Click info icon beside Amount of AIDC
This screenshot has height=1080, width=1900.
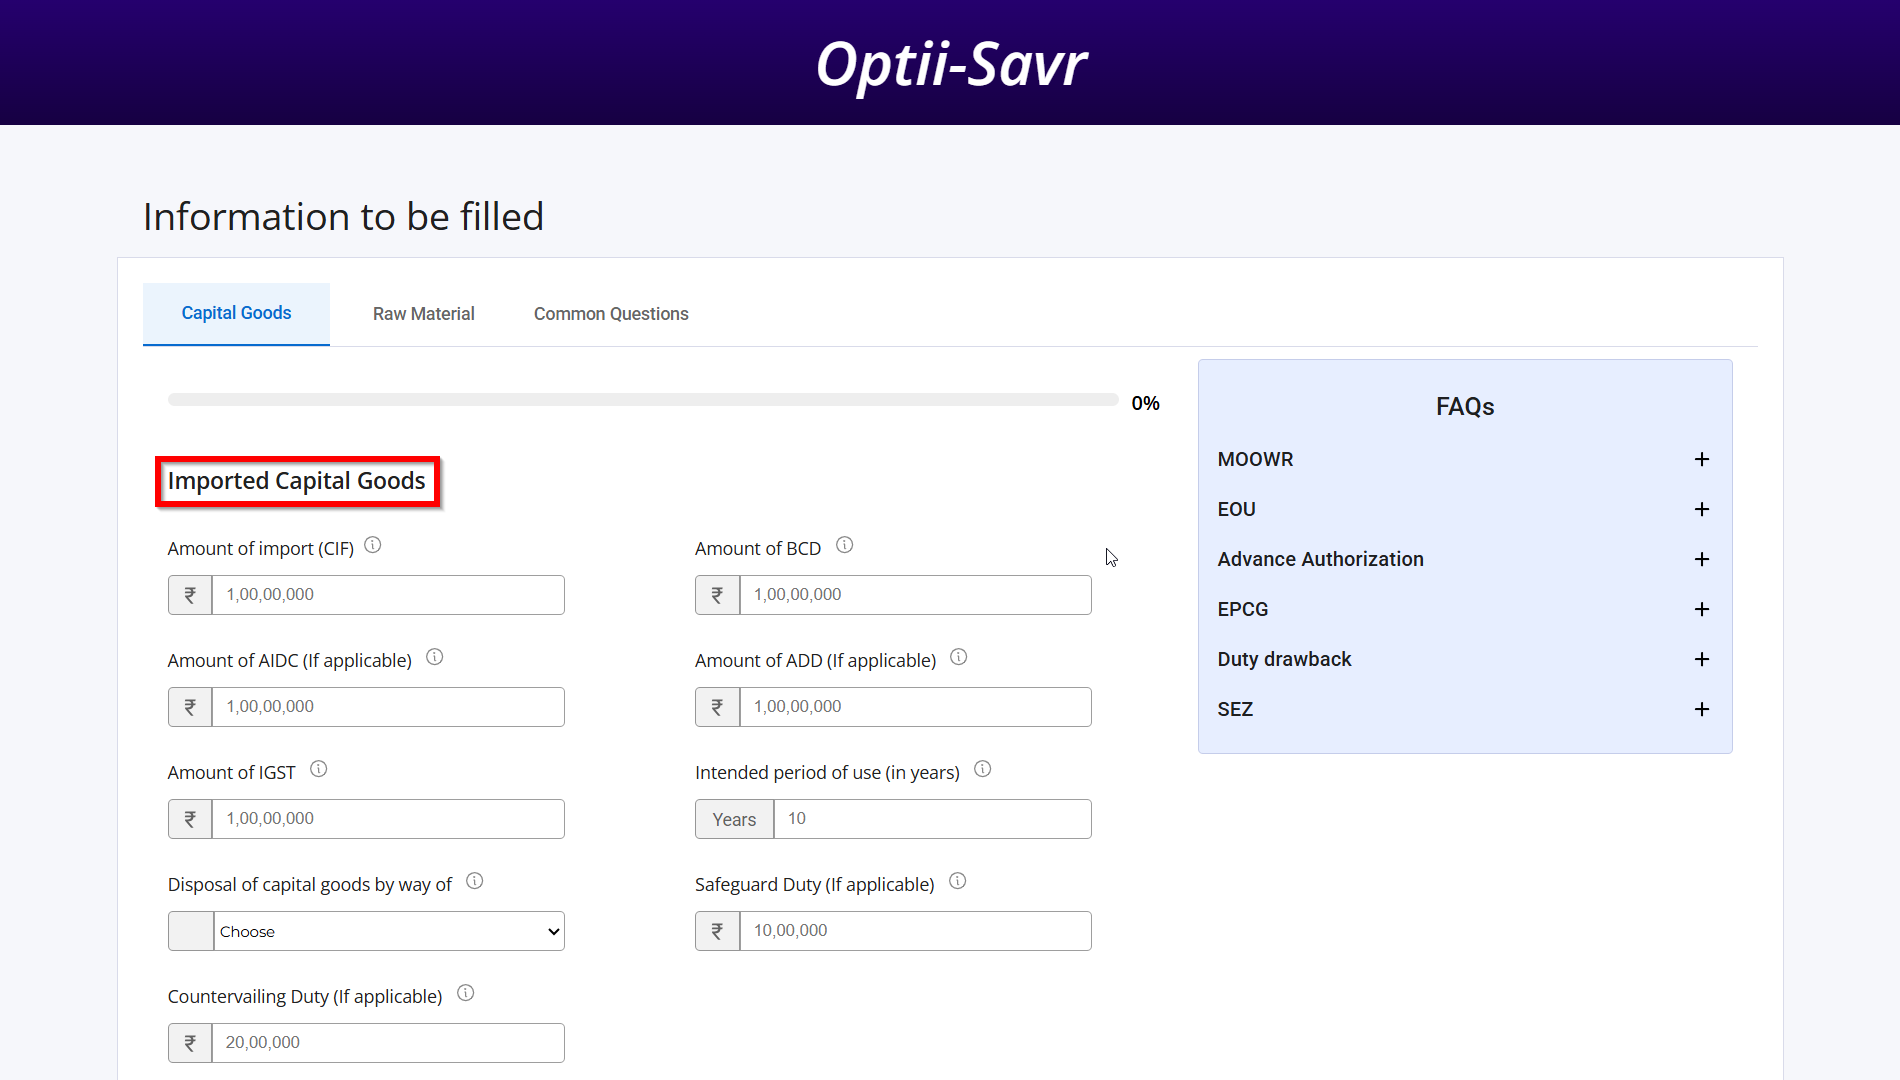[x=435, y=657]
